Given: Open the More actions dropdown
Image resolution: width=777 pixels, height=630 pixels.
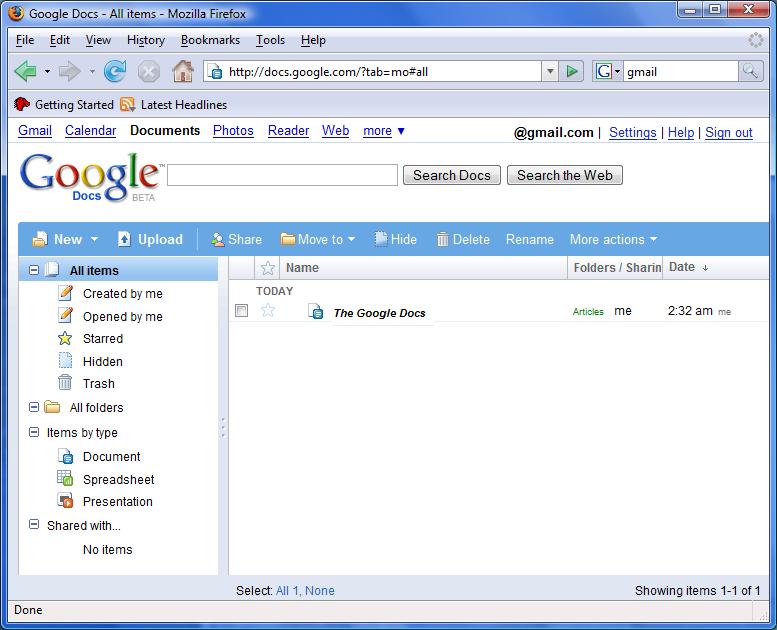Looking at the screenshot, I should coord(613,239).
